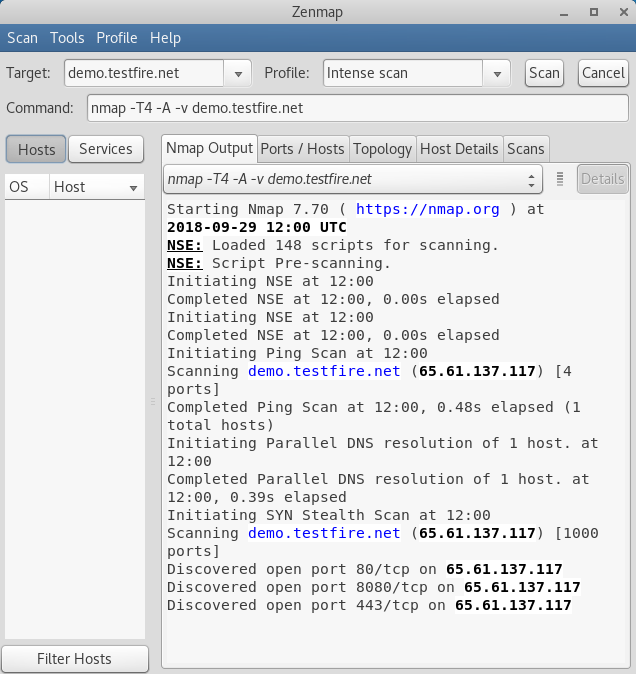The image size is (636, 674).
Task: Switch to Nmap Output tab
Action: (209, 148)
